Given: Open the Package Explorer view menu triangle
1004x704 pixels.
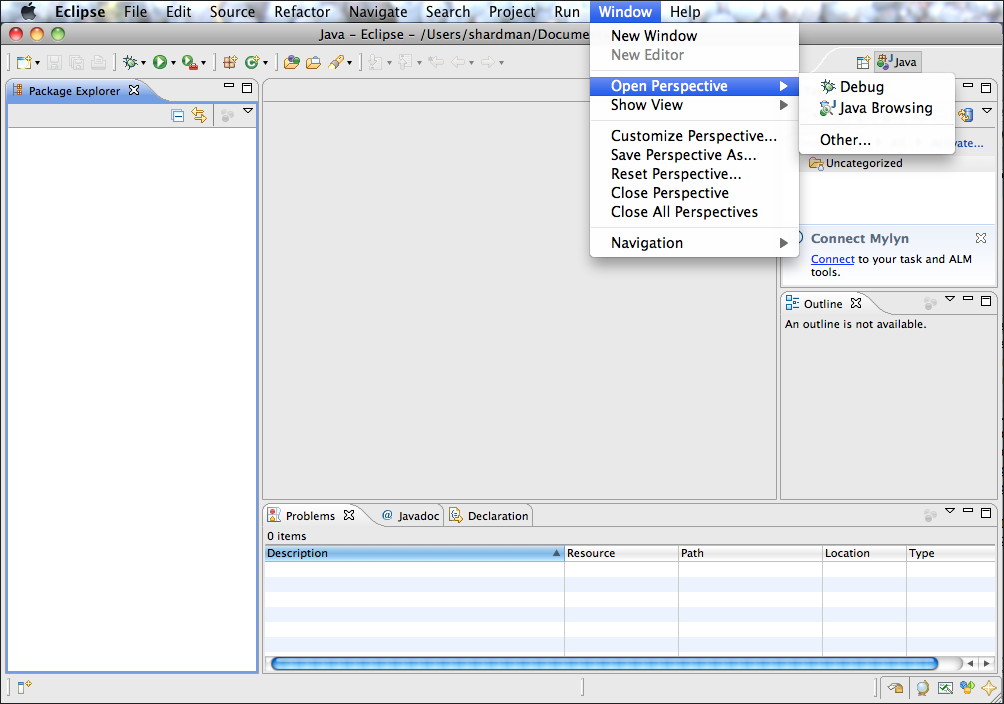Looking at the screenshot, I should [248, 111].
